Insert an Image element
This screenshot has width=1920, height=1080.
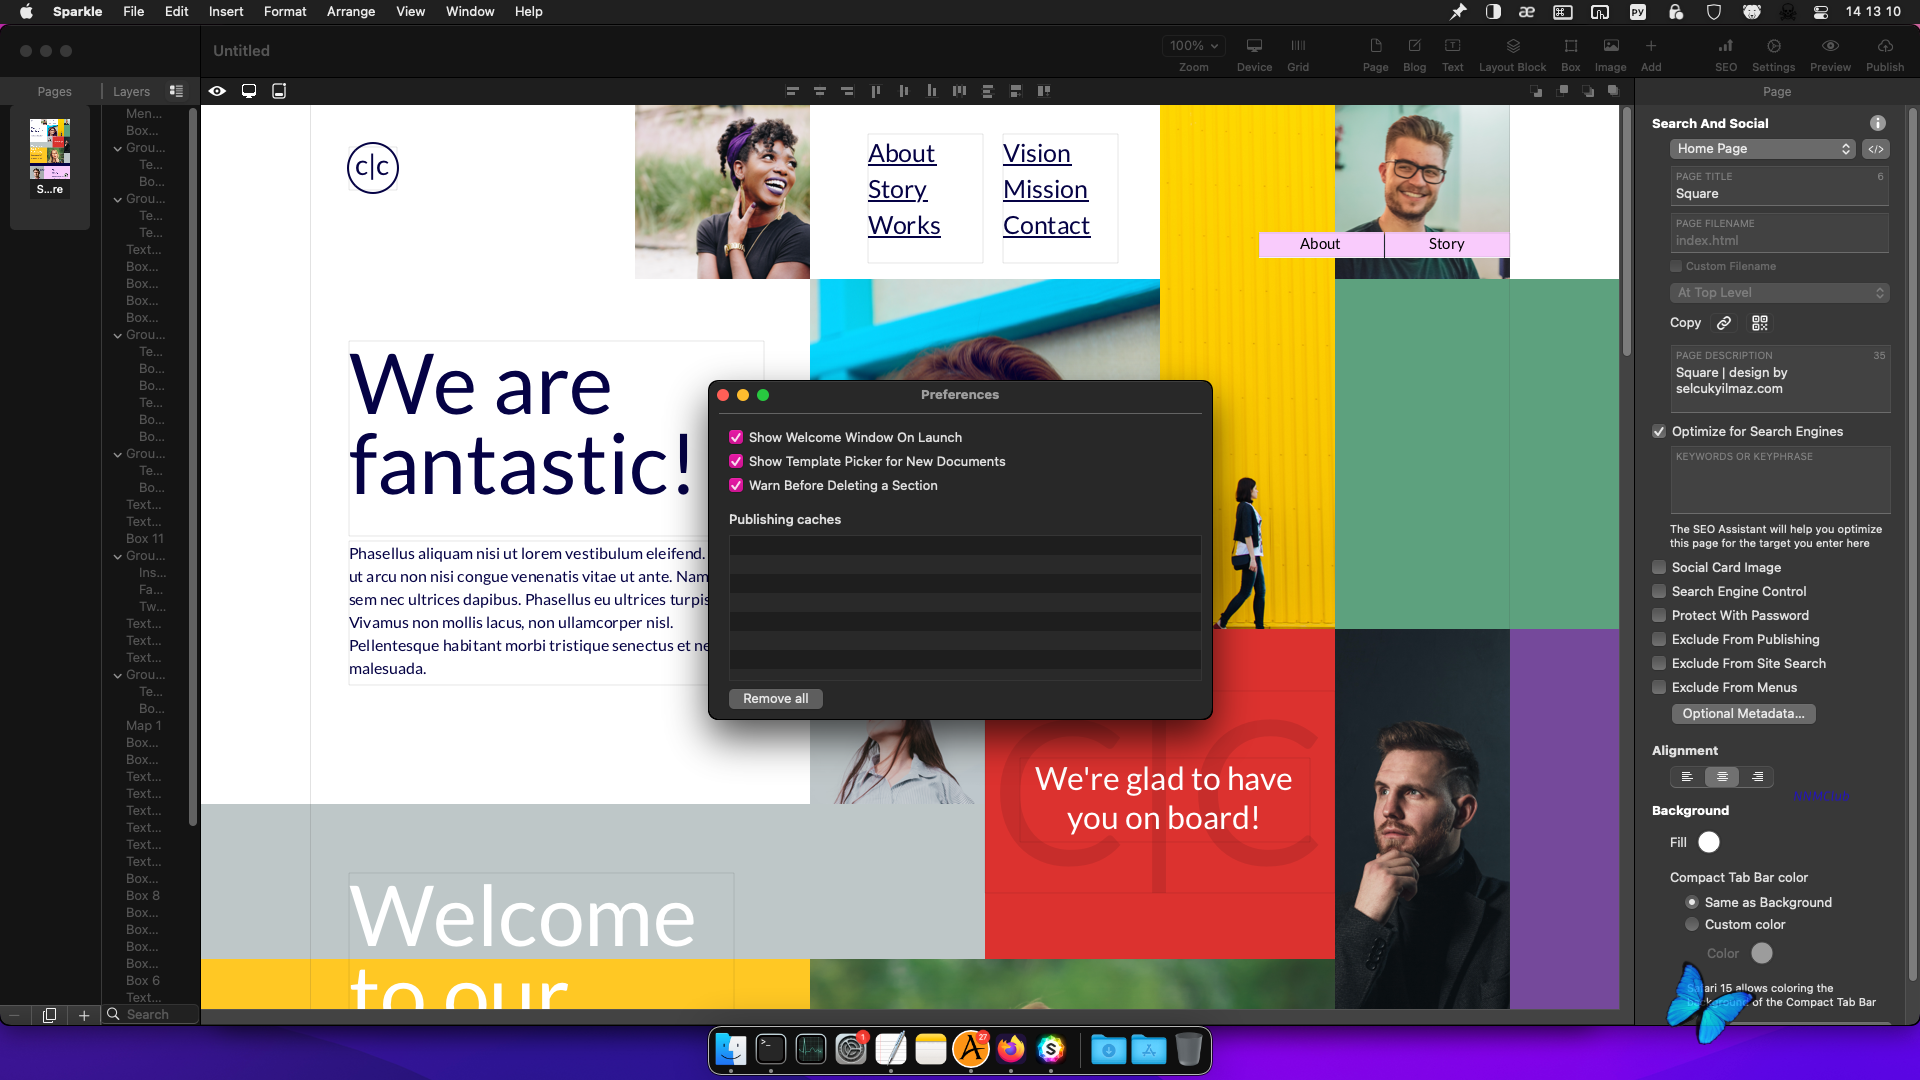(1611, 54)
